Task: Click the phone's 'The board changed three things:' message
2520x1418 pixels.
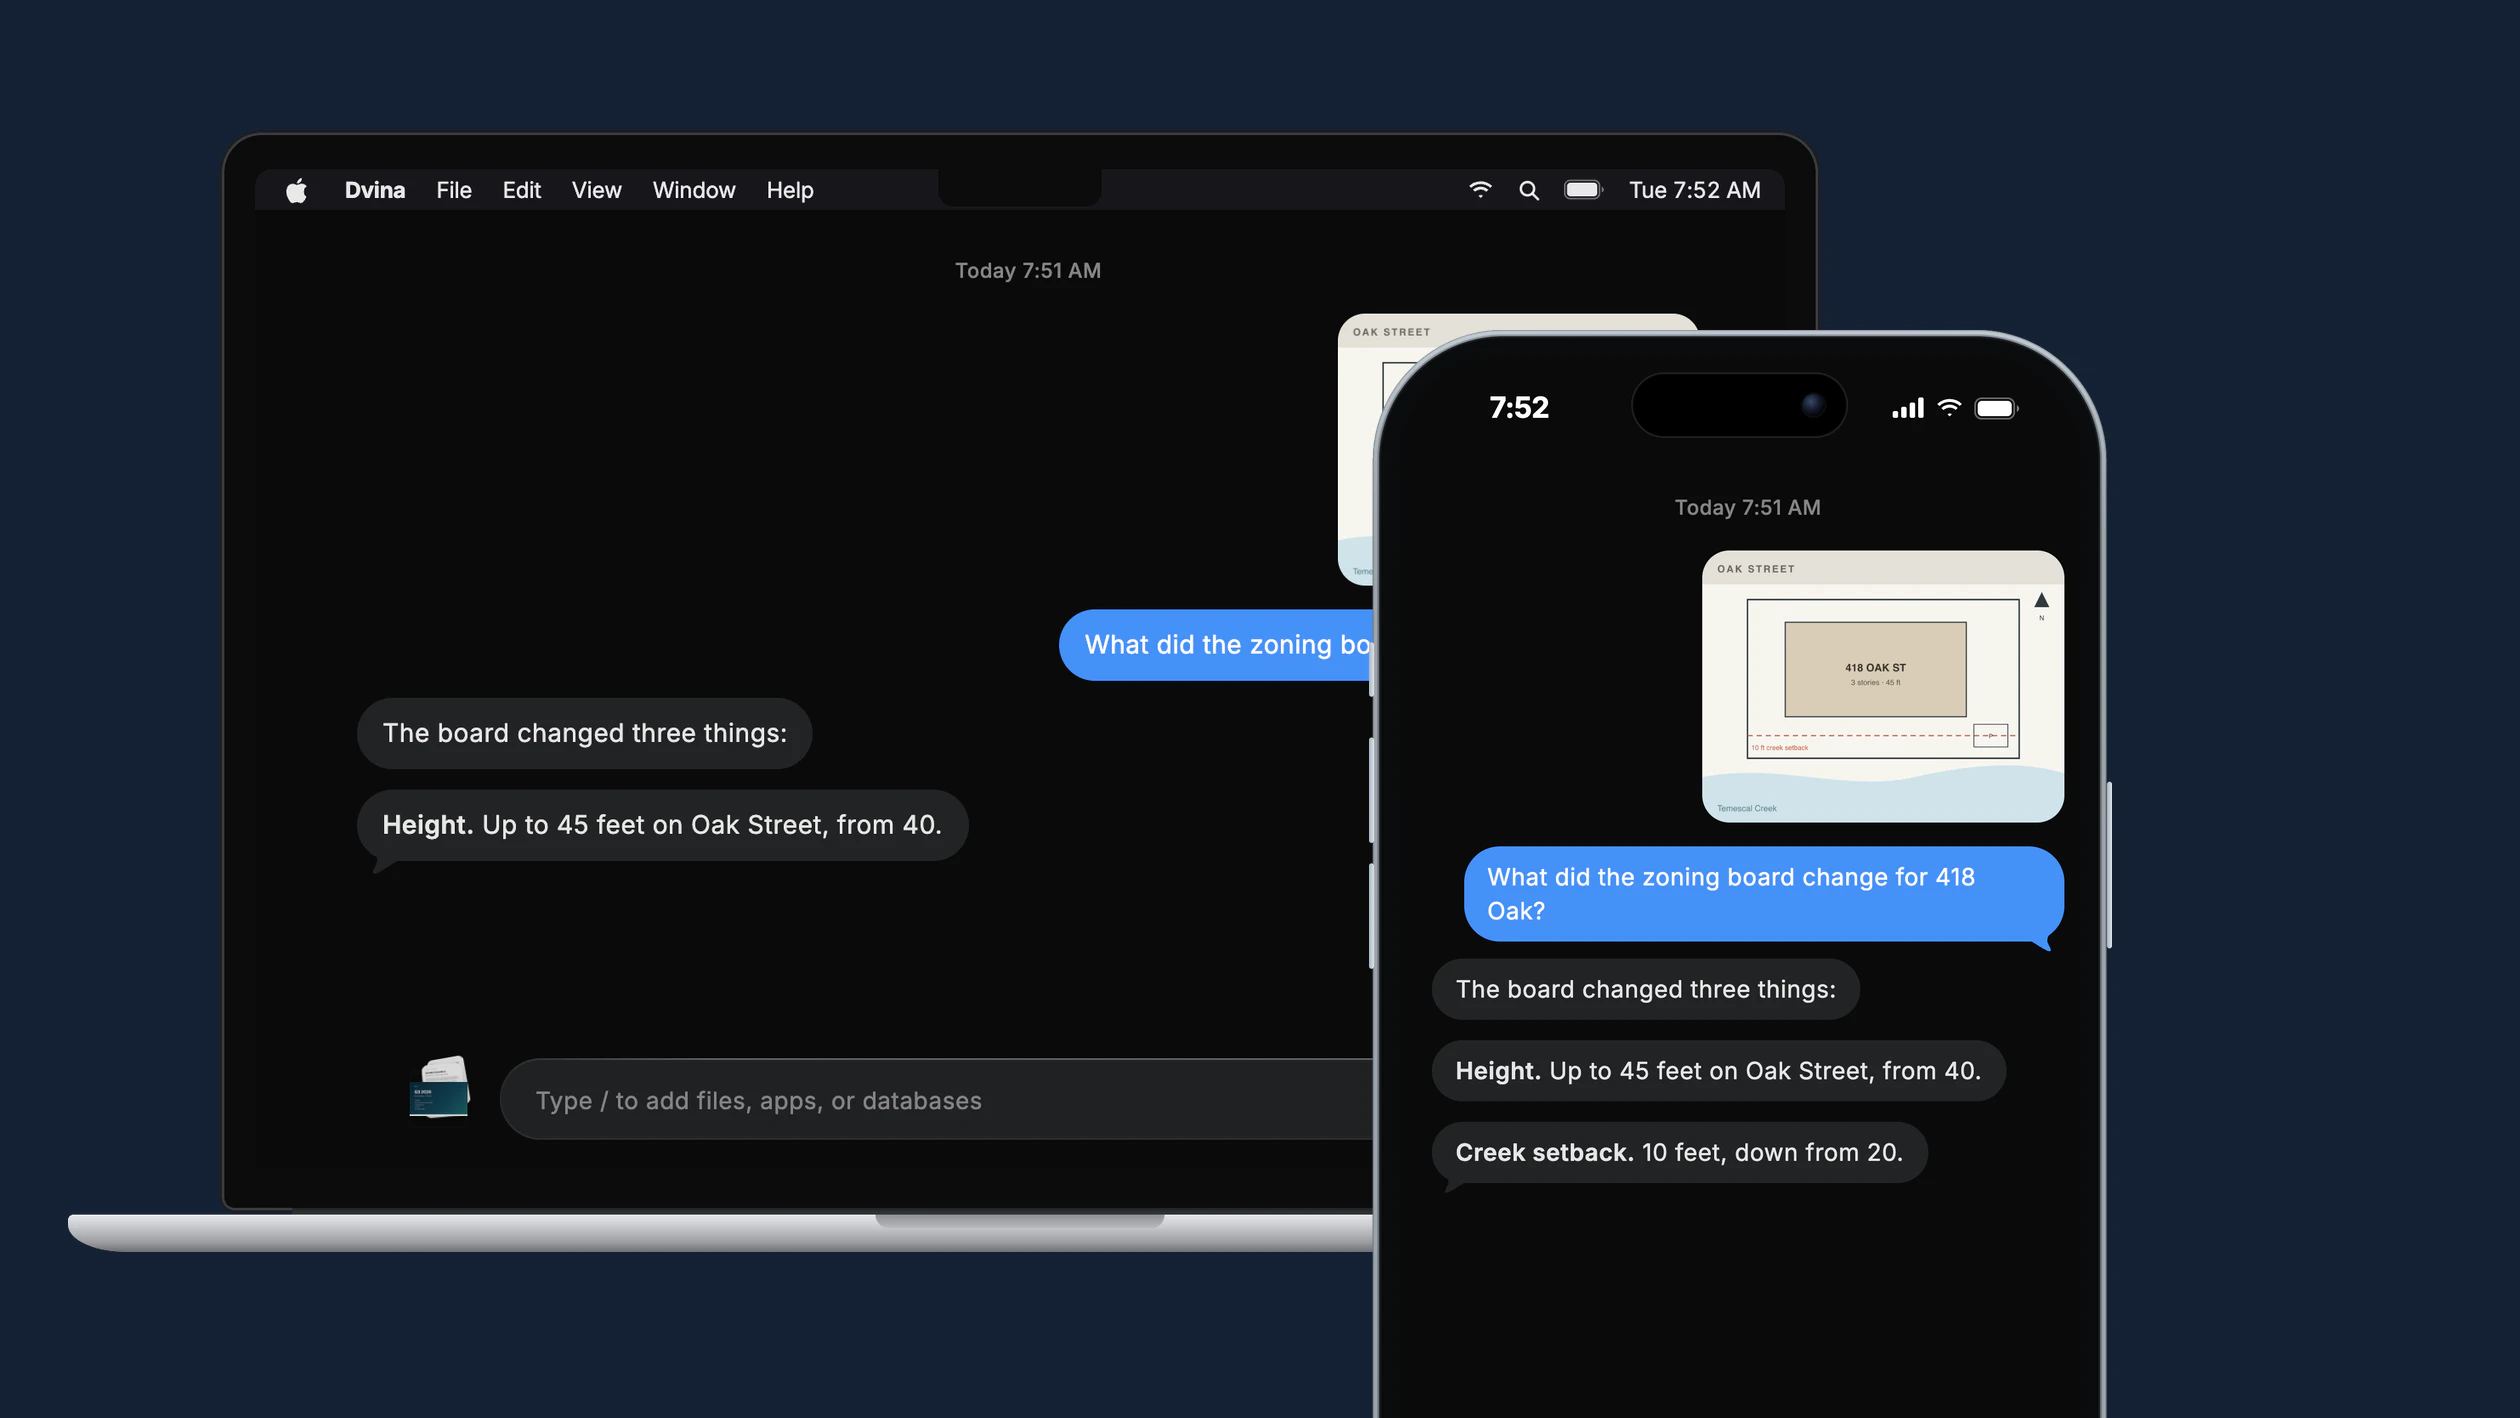Action: (x=1646, y=989)
